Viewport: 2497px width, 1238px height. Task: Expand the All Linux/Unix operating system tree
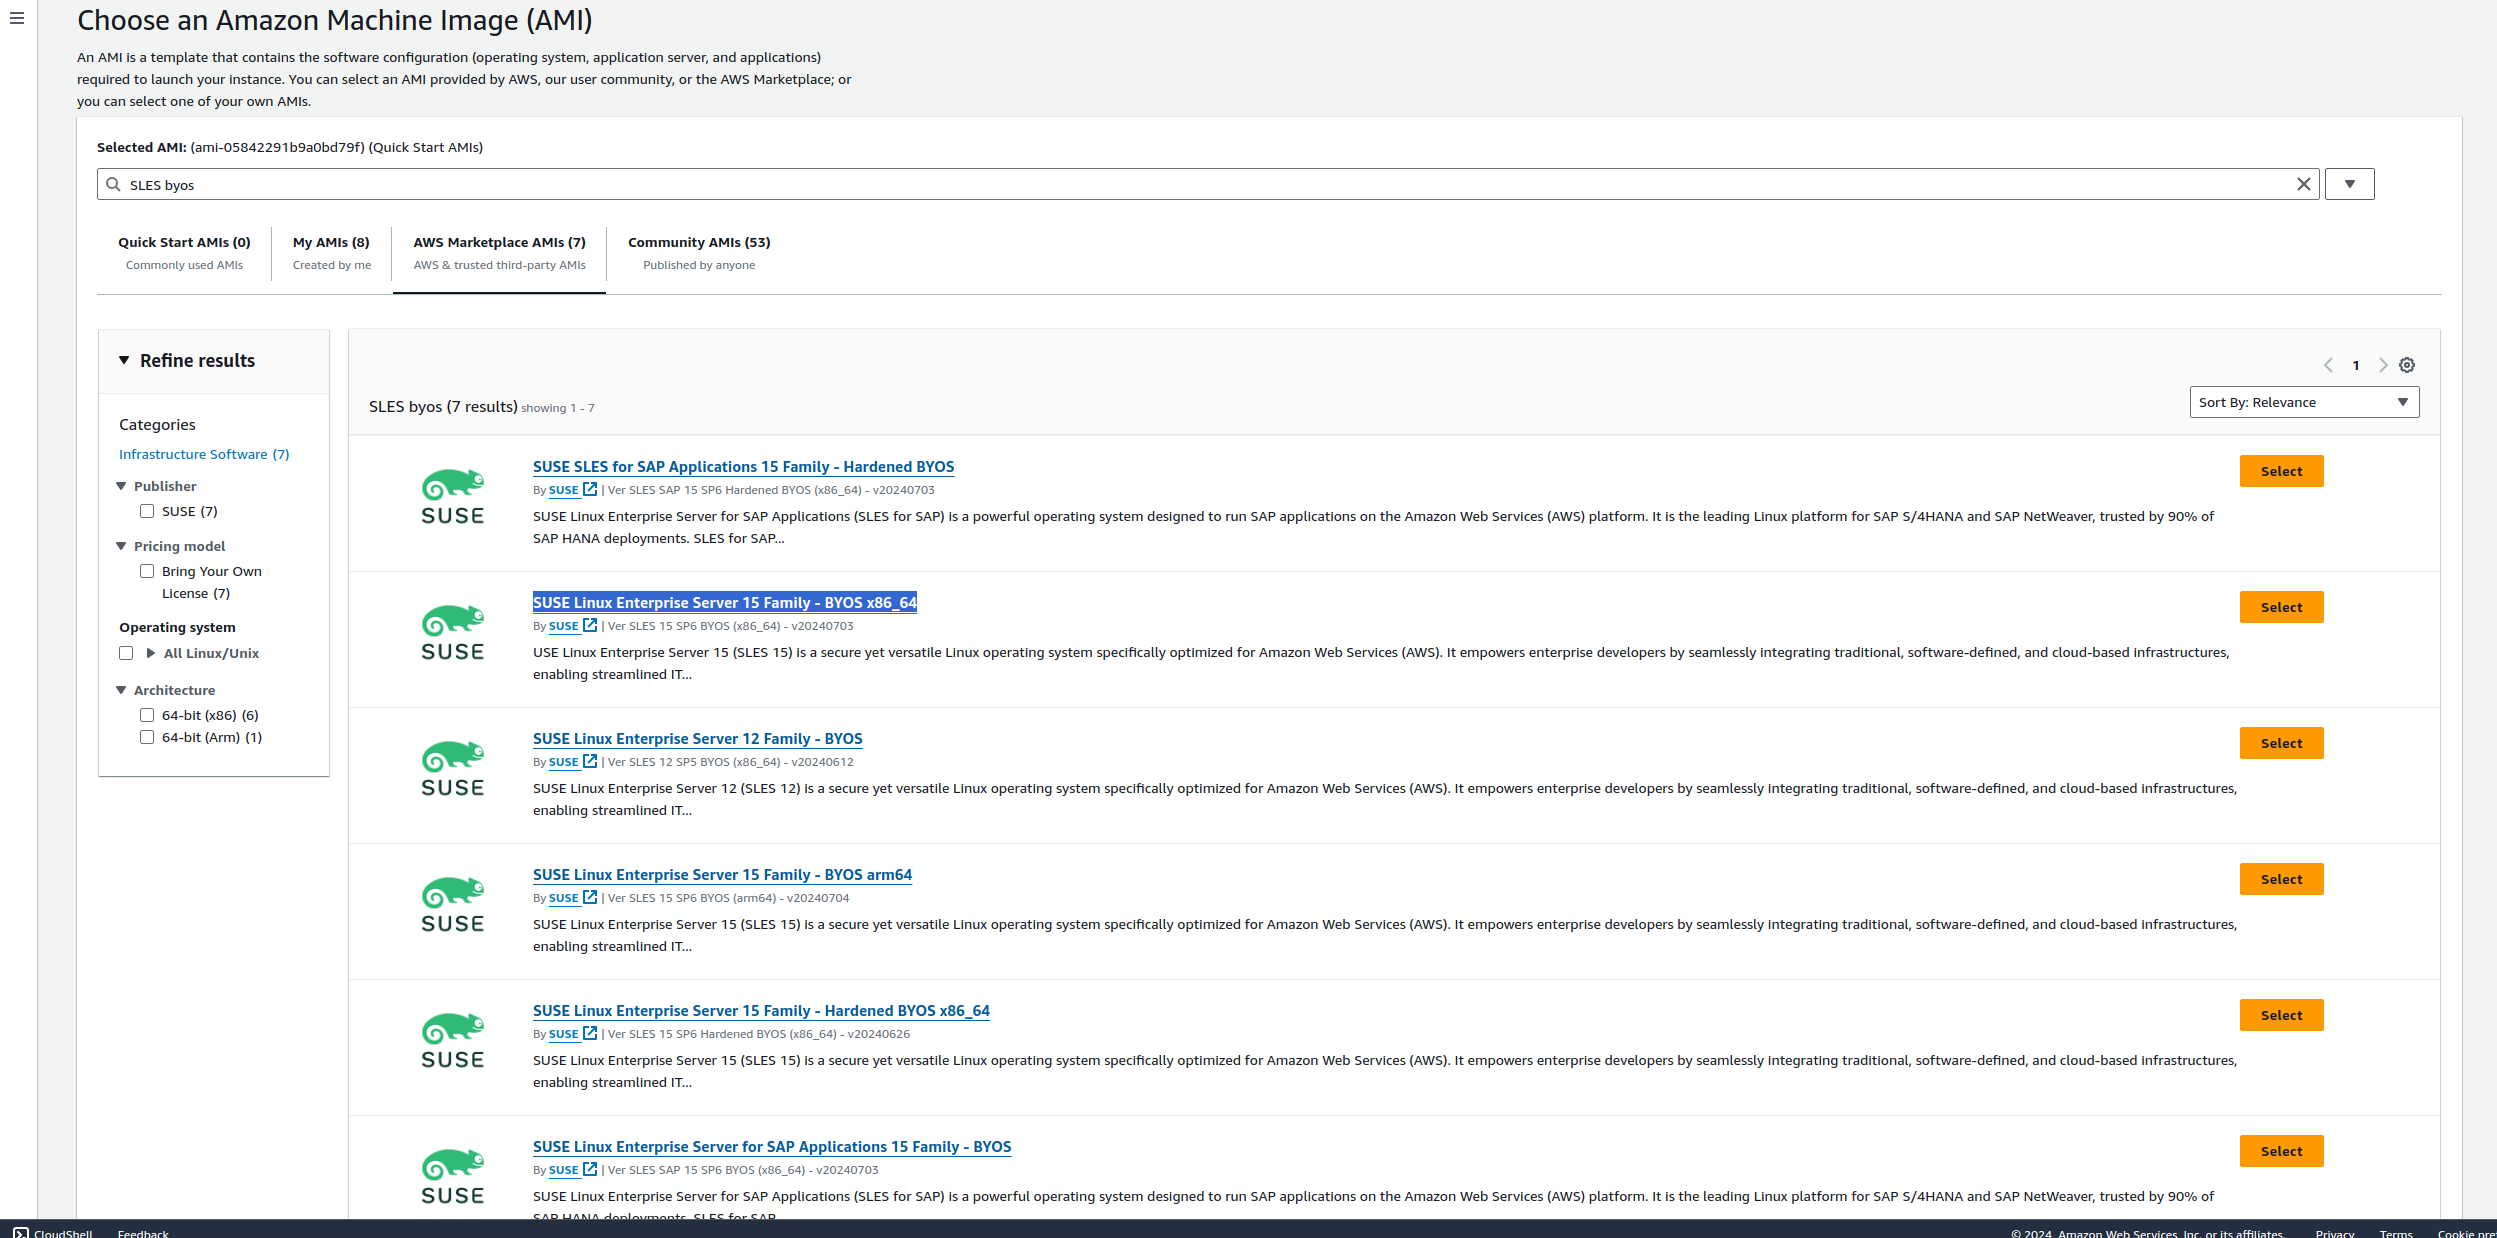tap(151, 652)
